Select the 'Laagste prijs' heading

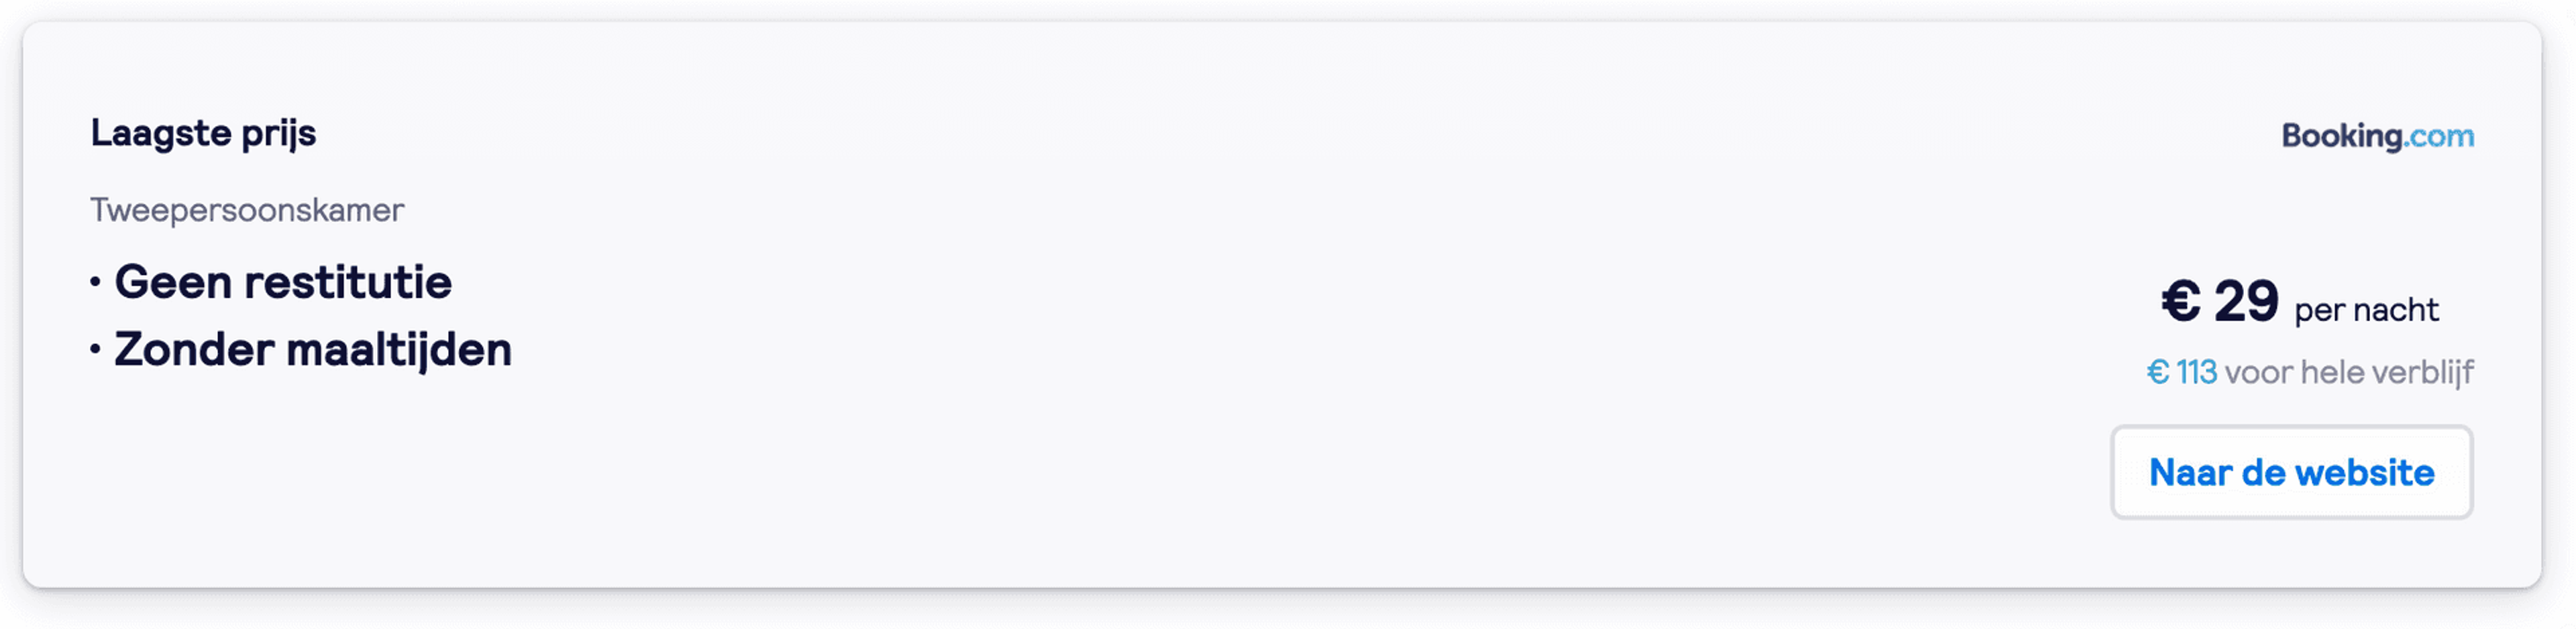[203, 134]
